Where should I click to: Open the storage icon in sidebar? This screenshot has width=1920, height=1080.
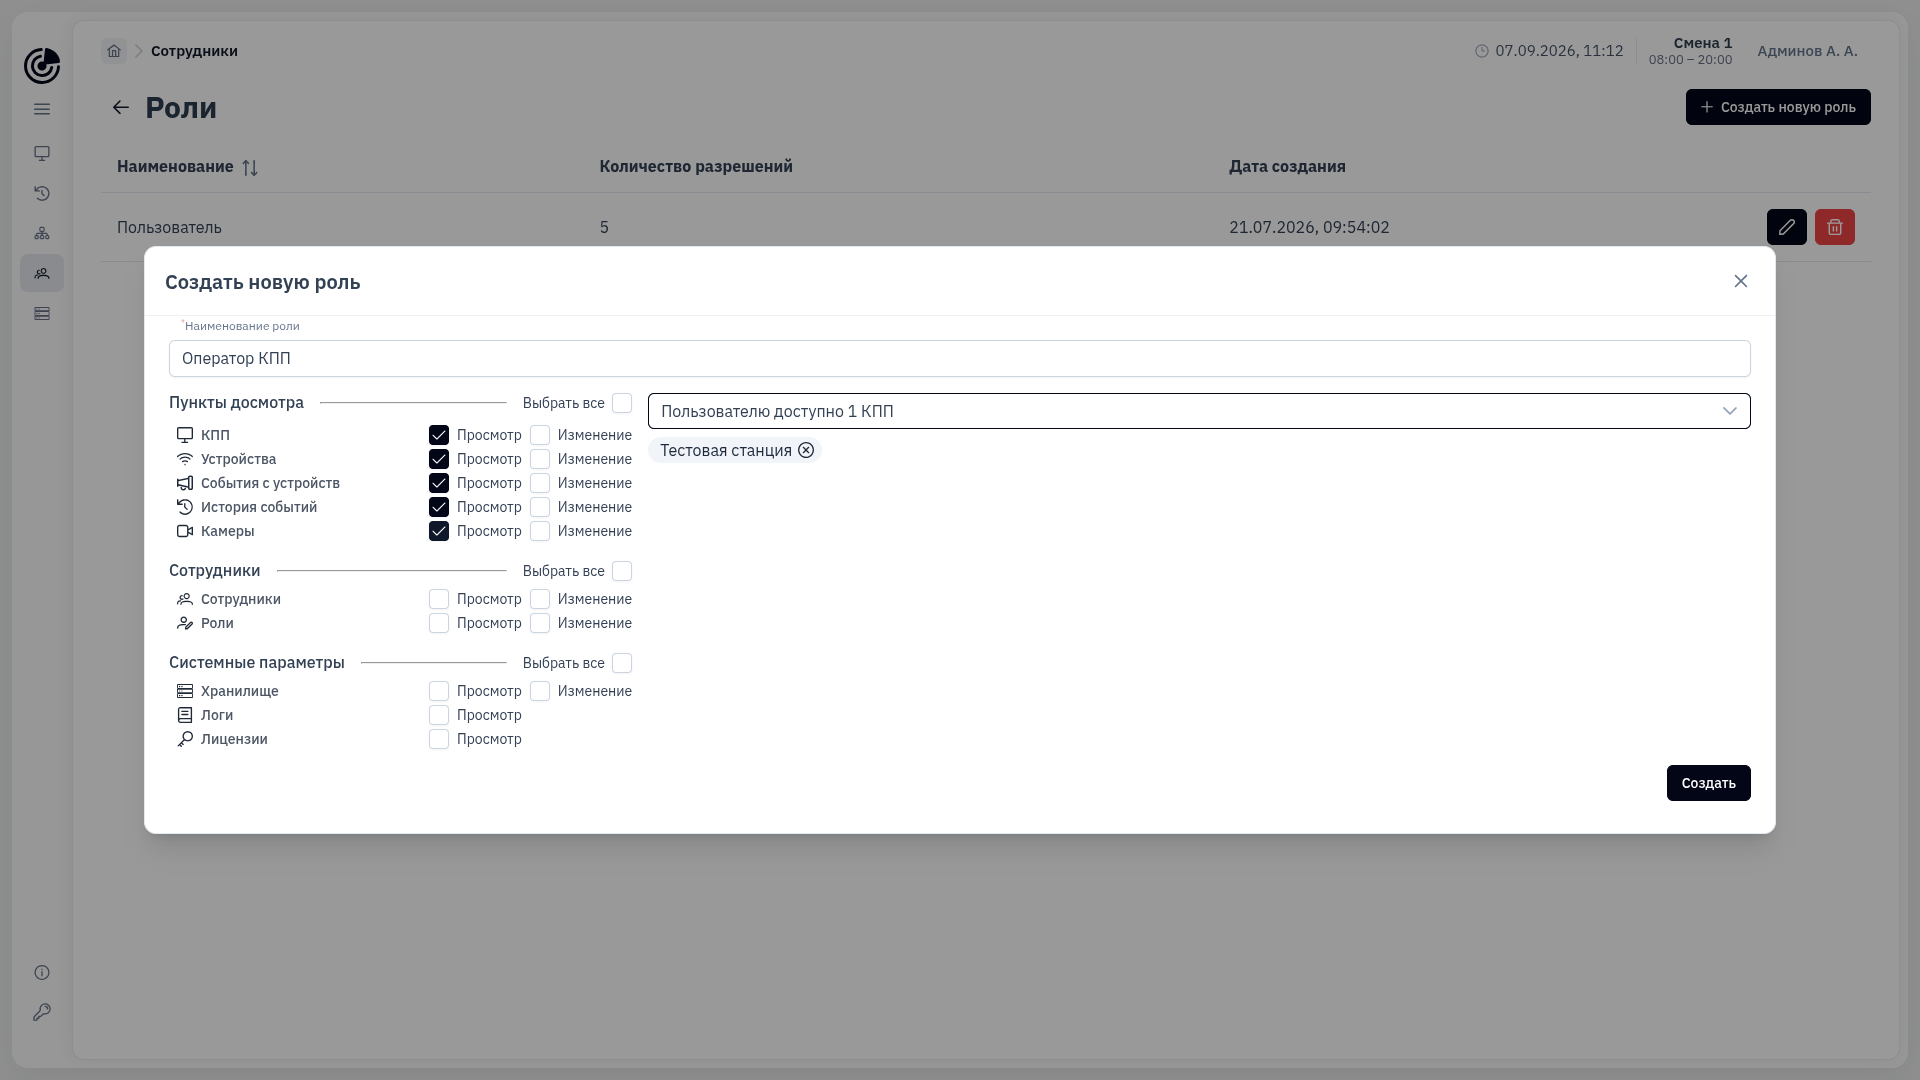point(42,313)
